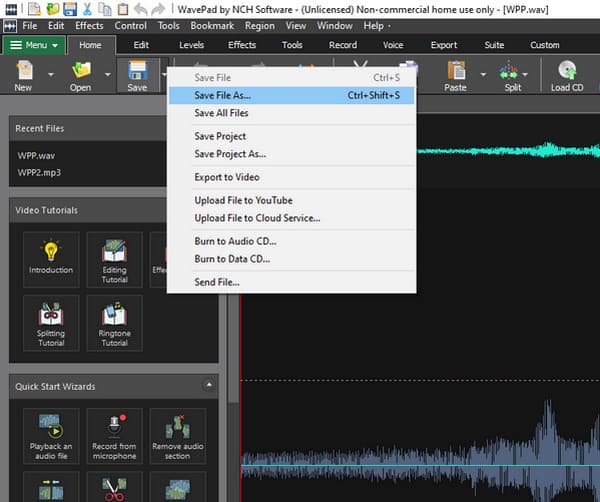Image resolution: width=600 pixels, height=502 pixels.
Task: Click the undo arrow in title bar
Action: tap(140, 9)
